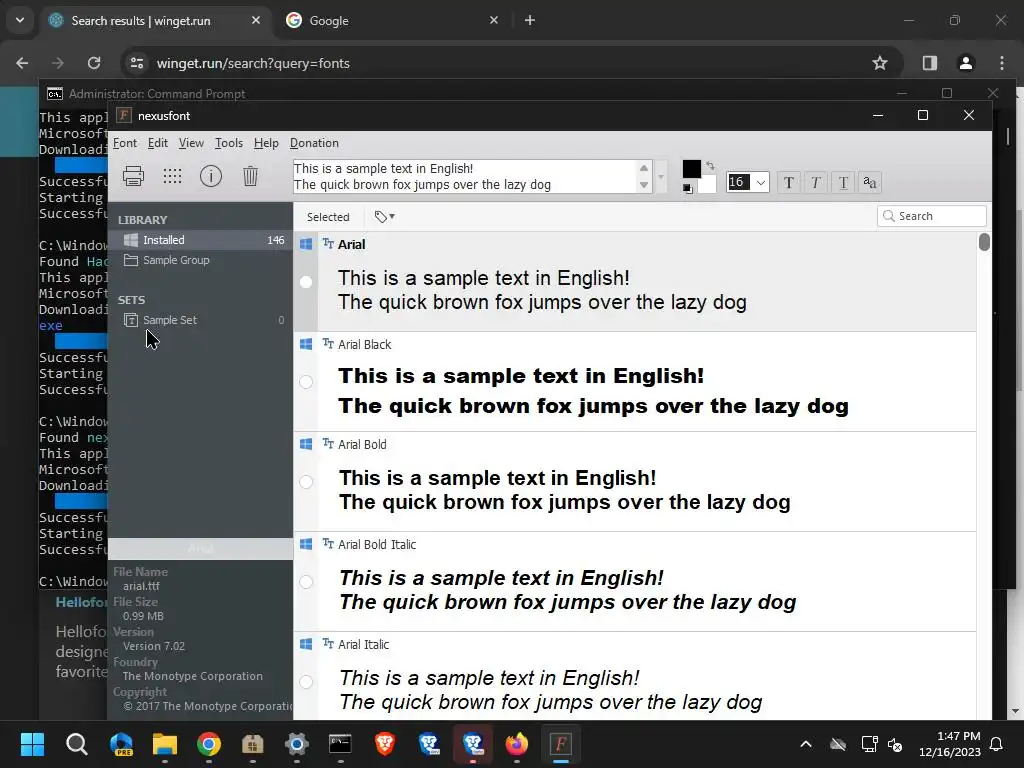1024x768 pixels.
Task: Open Brave browser from taskbar
Action: click(385, 744)
